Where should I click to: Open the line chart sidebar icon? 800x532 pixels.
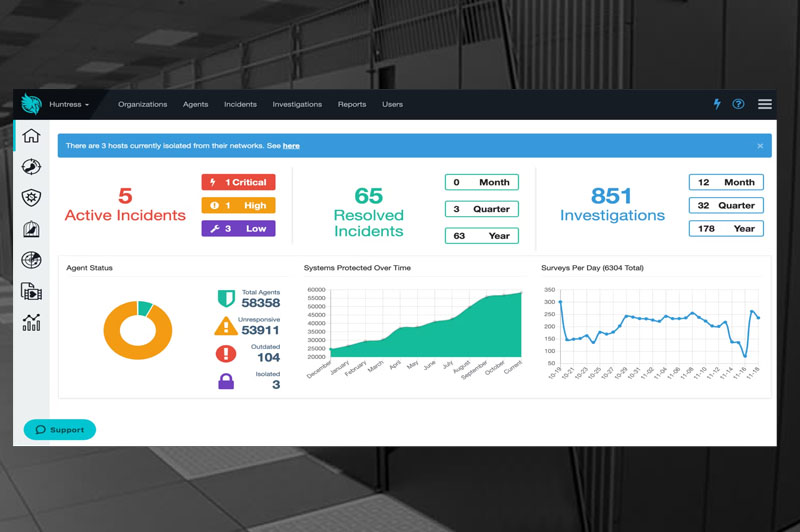click(31, 322)
